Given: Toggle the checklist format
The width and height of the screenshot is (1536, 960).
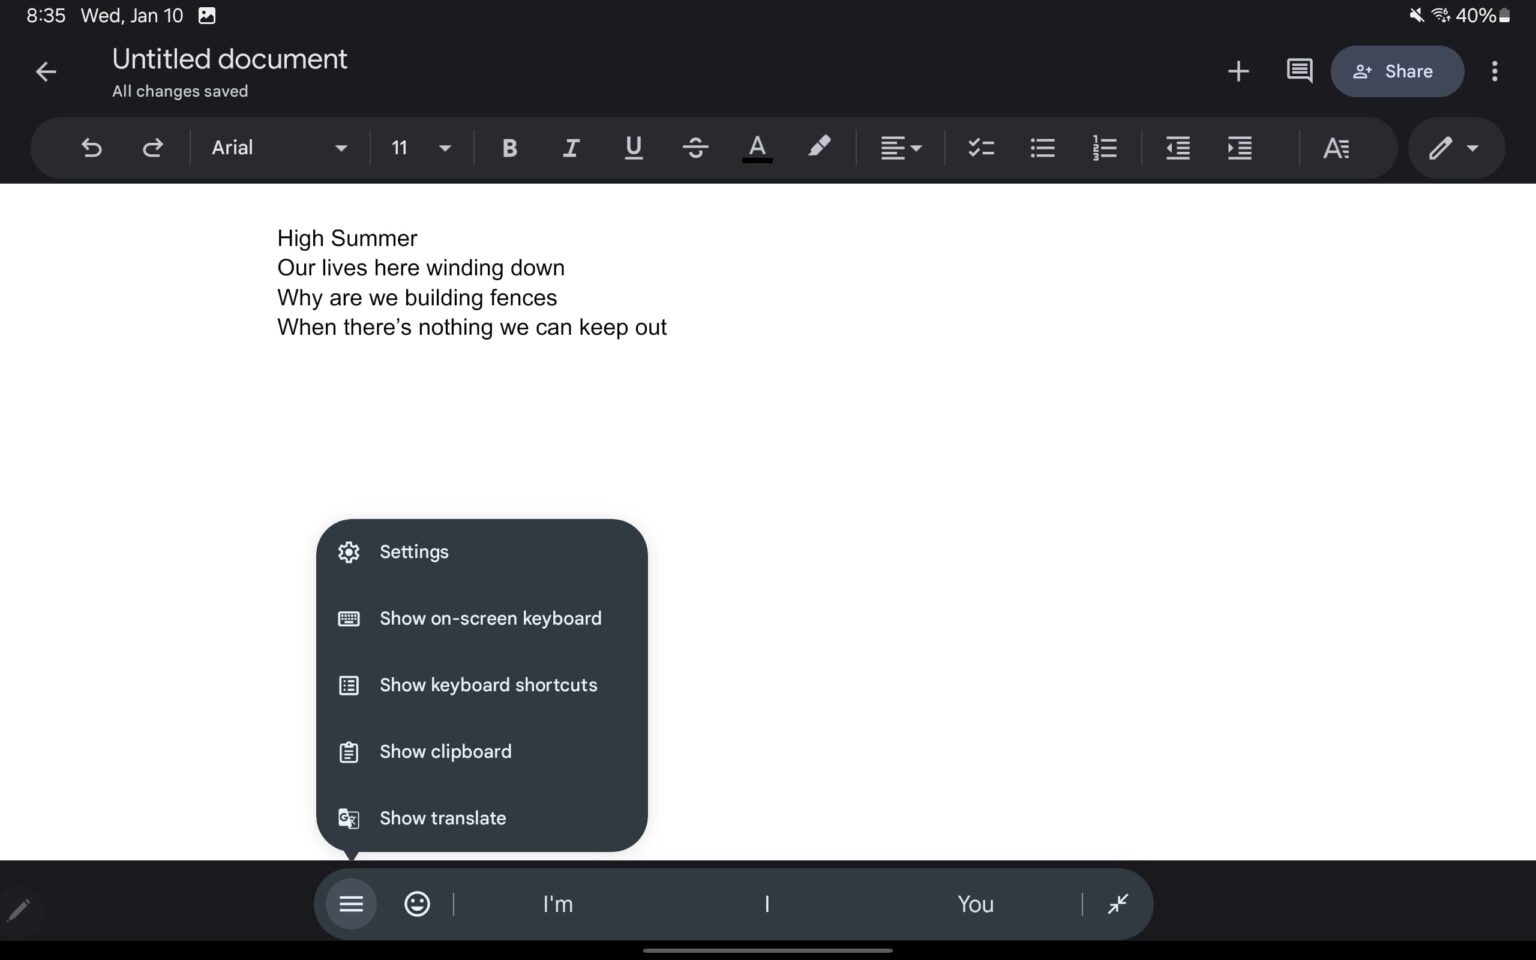Looking at the screenshot, I should point(980,147).
